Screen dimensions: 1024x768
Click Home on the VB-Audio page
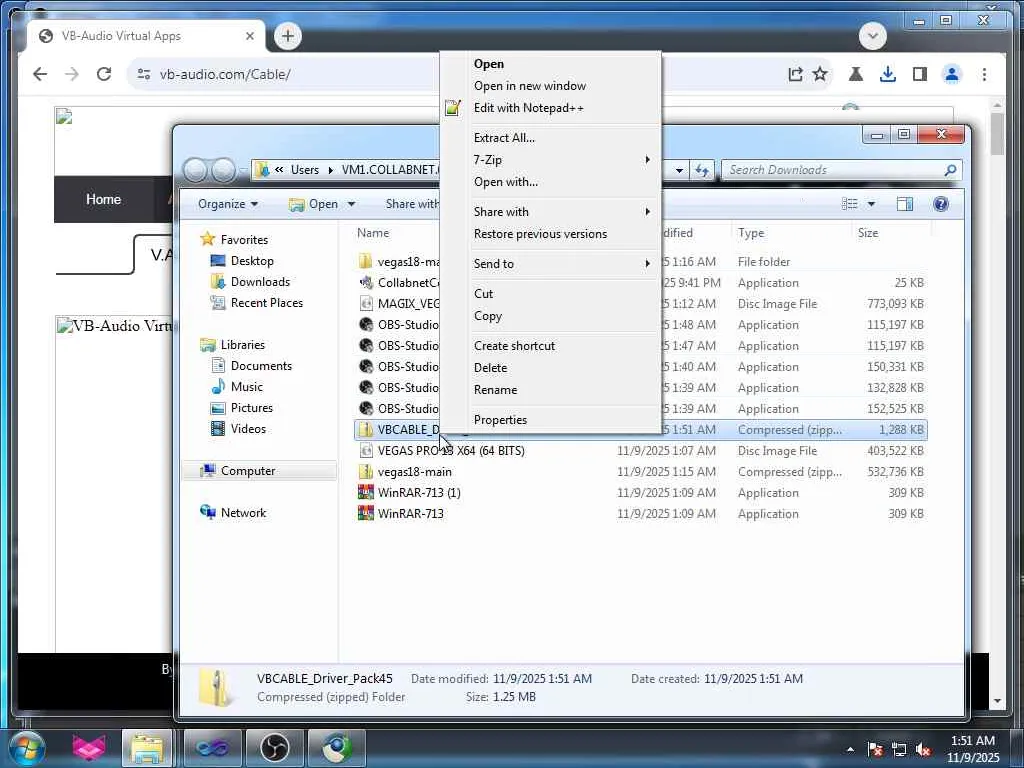pos(103,199)
